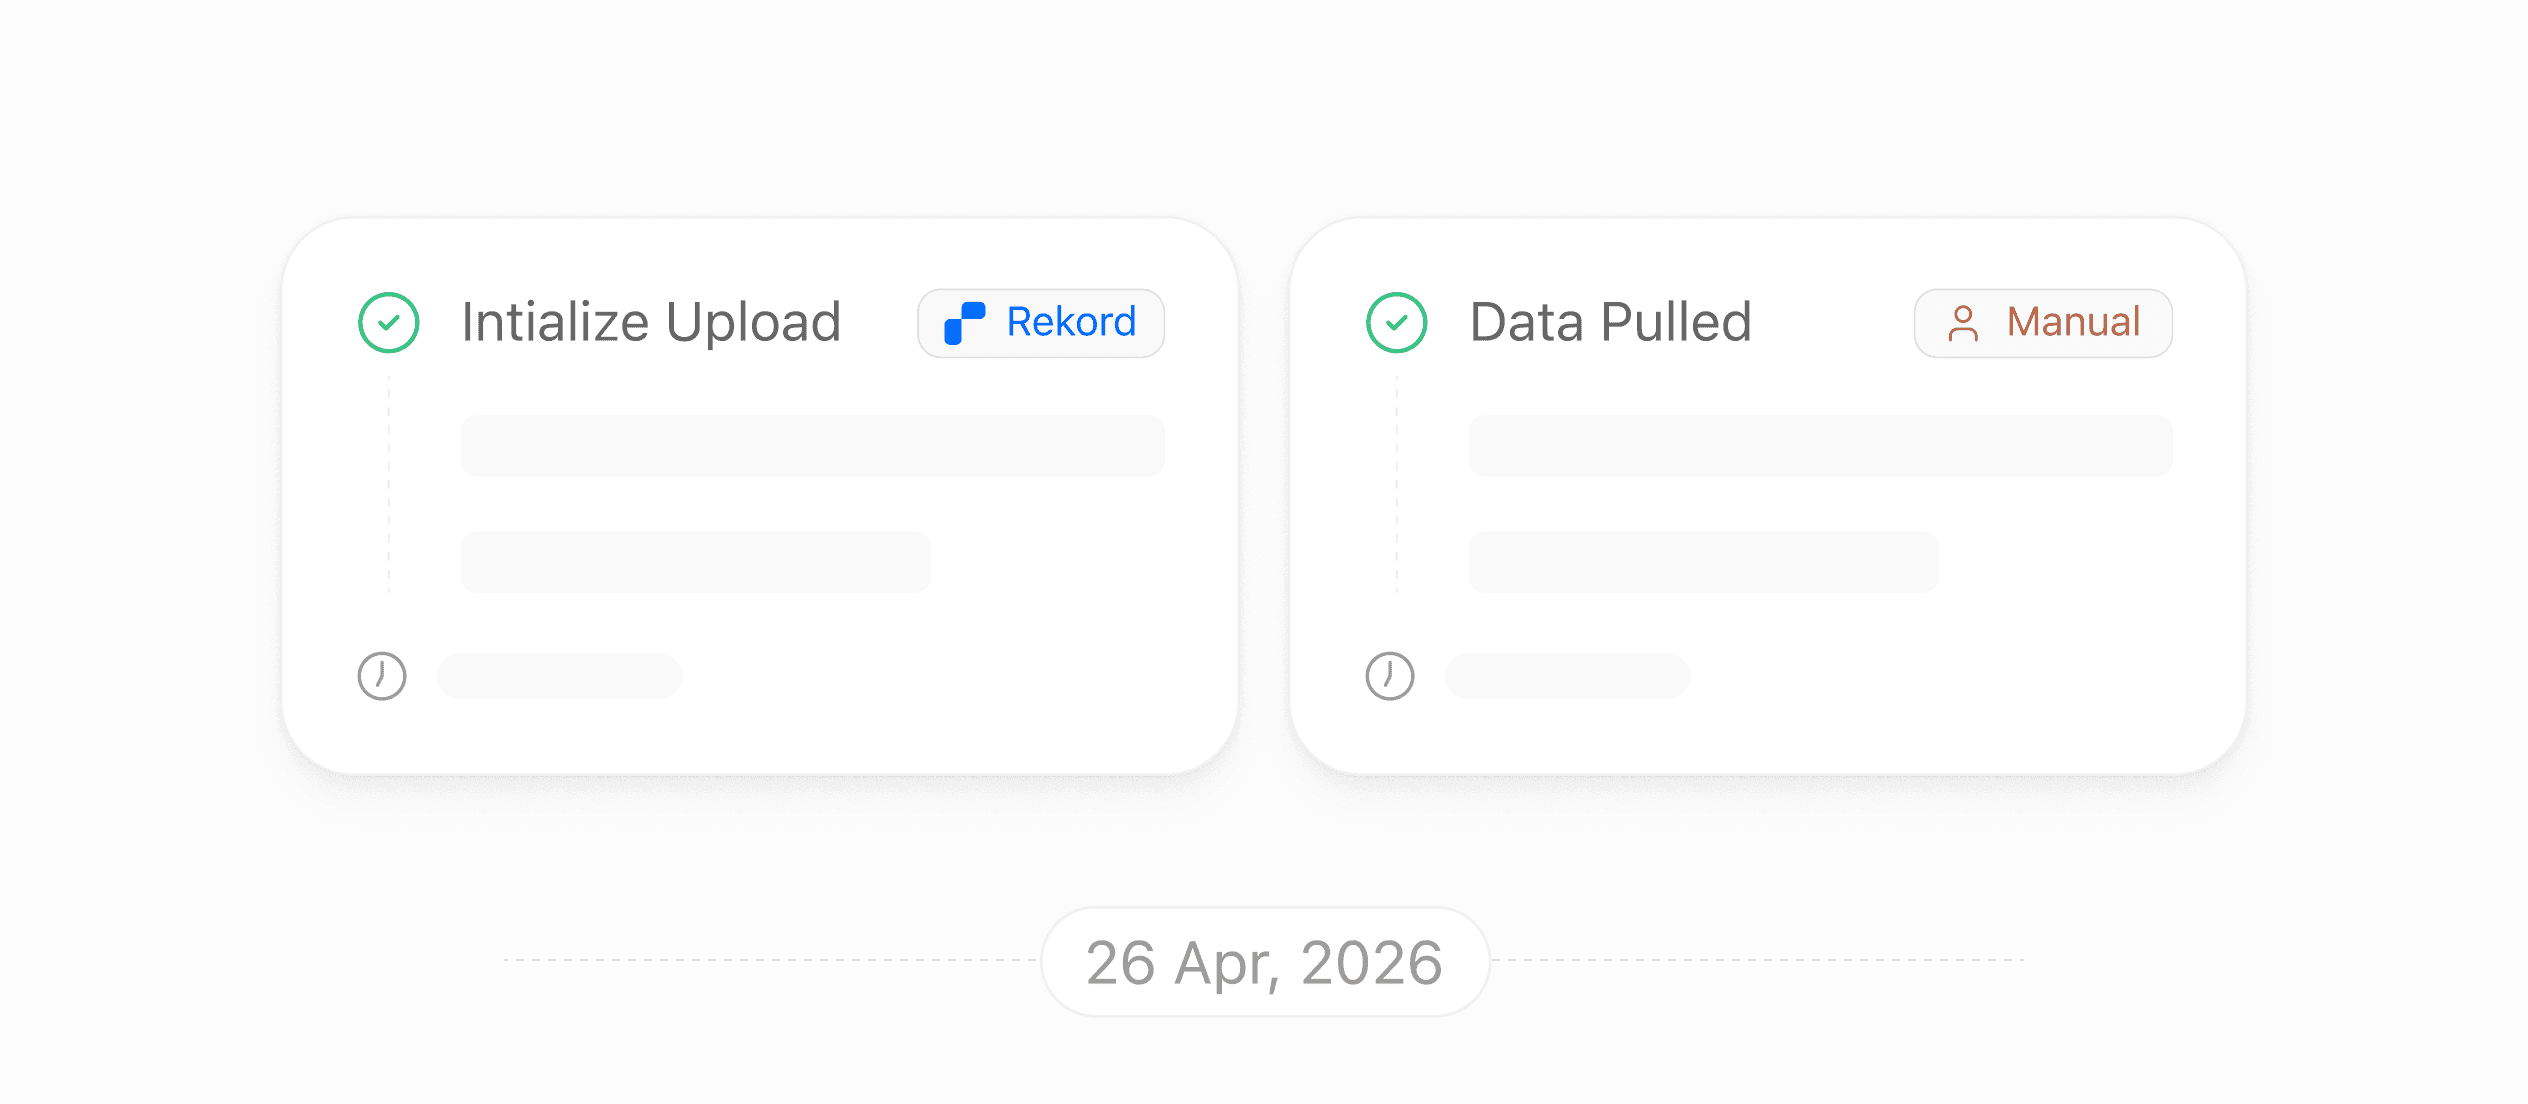The image size is (2528, 1104).
Task: Click dashed timeline line left of date
Action: [772, 960]
